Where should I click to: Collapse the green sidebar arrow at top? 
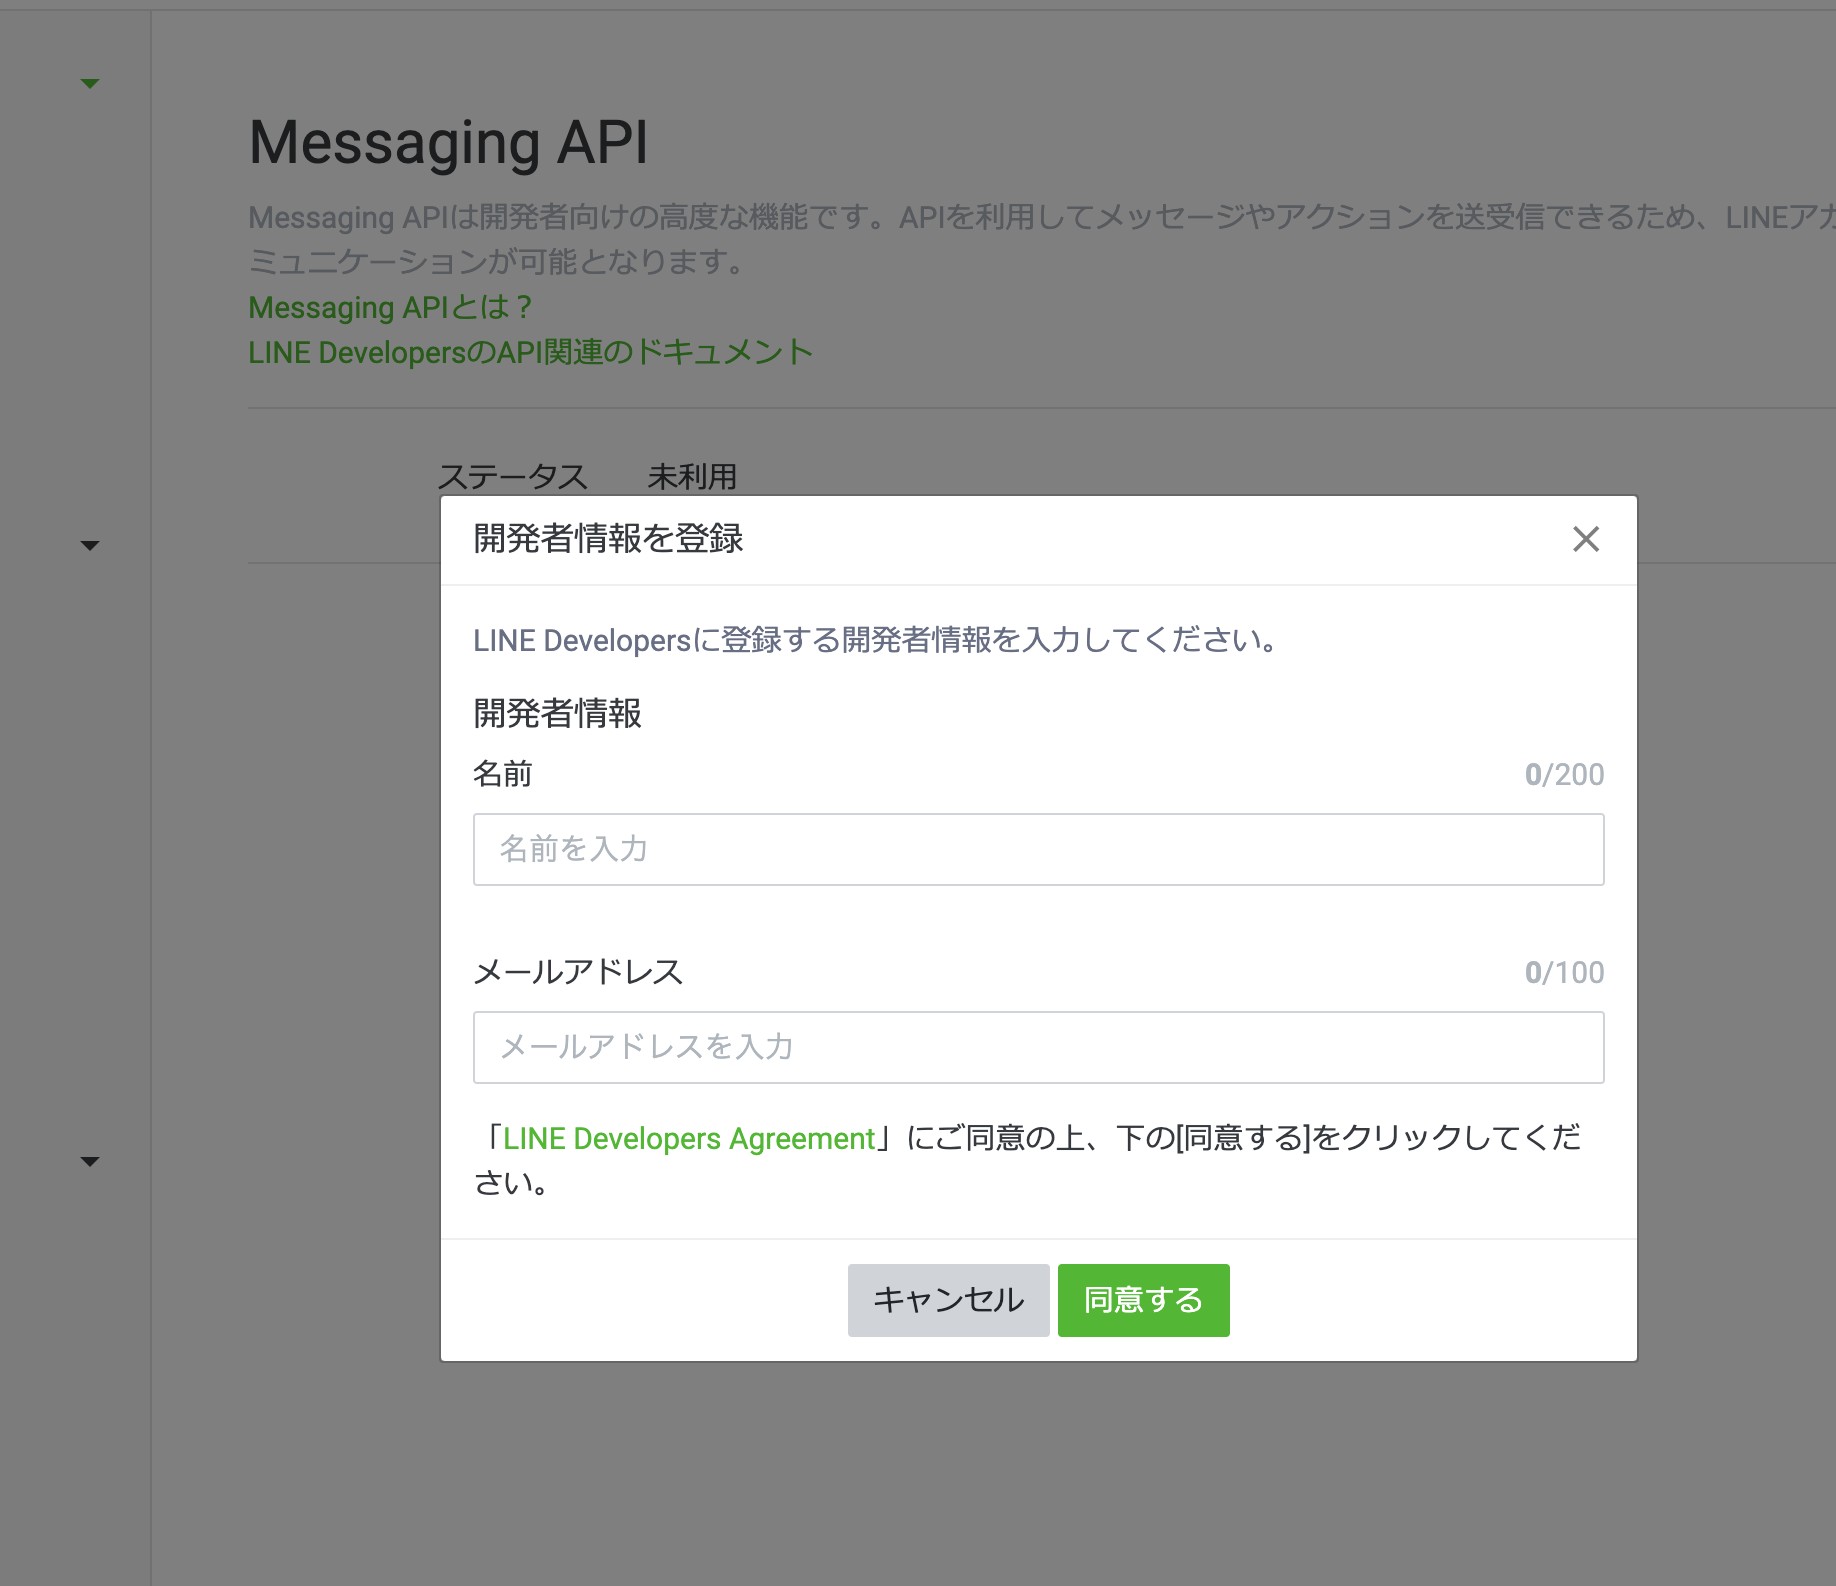click(x=90, y=83)
